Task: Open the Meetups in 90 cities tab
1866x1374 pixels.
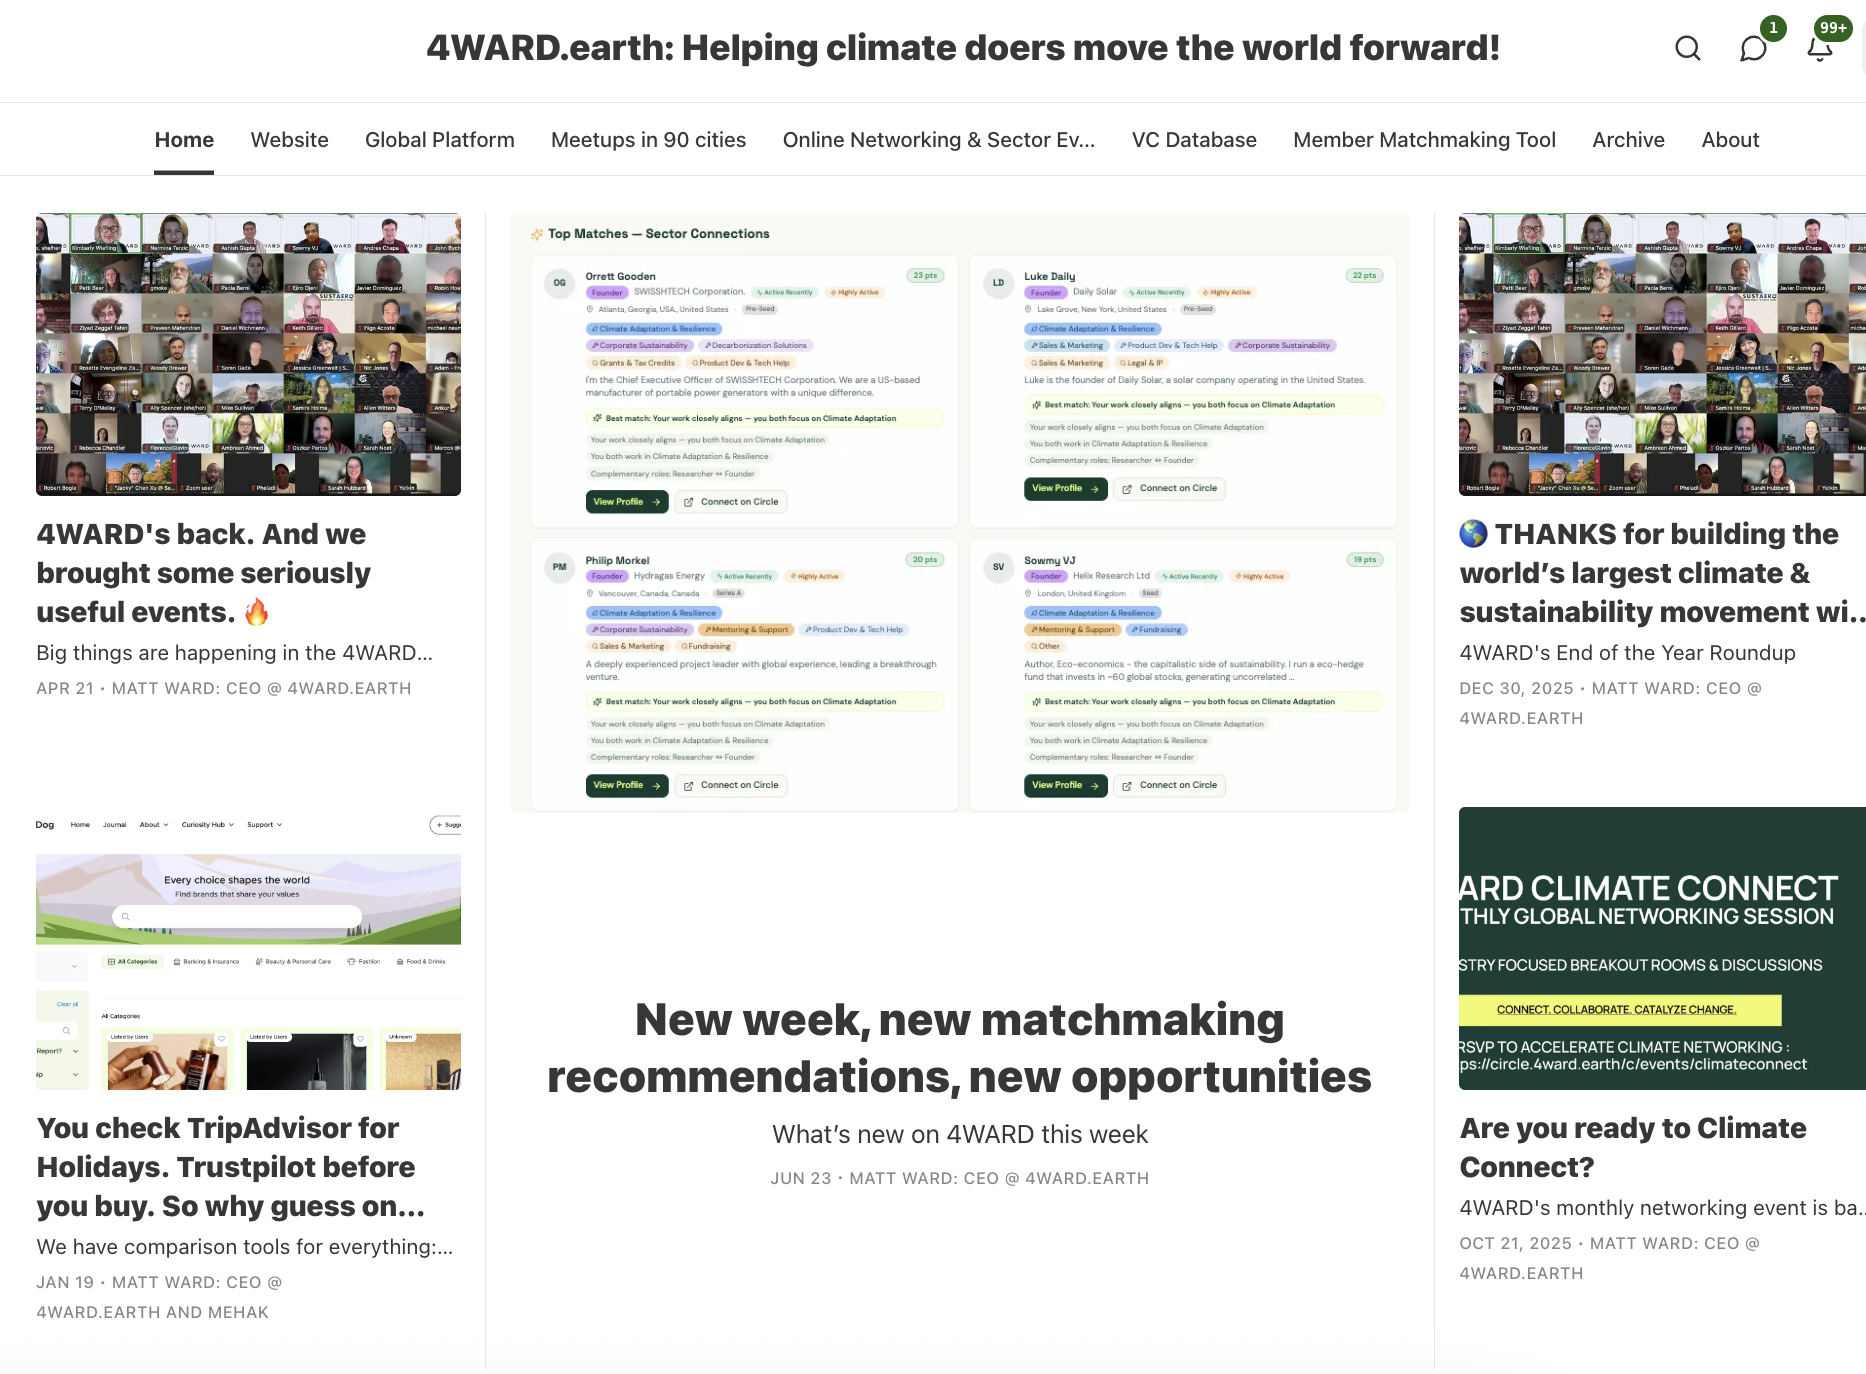Action: [x=648, y=140]
